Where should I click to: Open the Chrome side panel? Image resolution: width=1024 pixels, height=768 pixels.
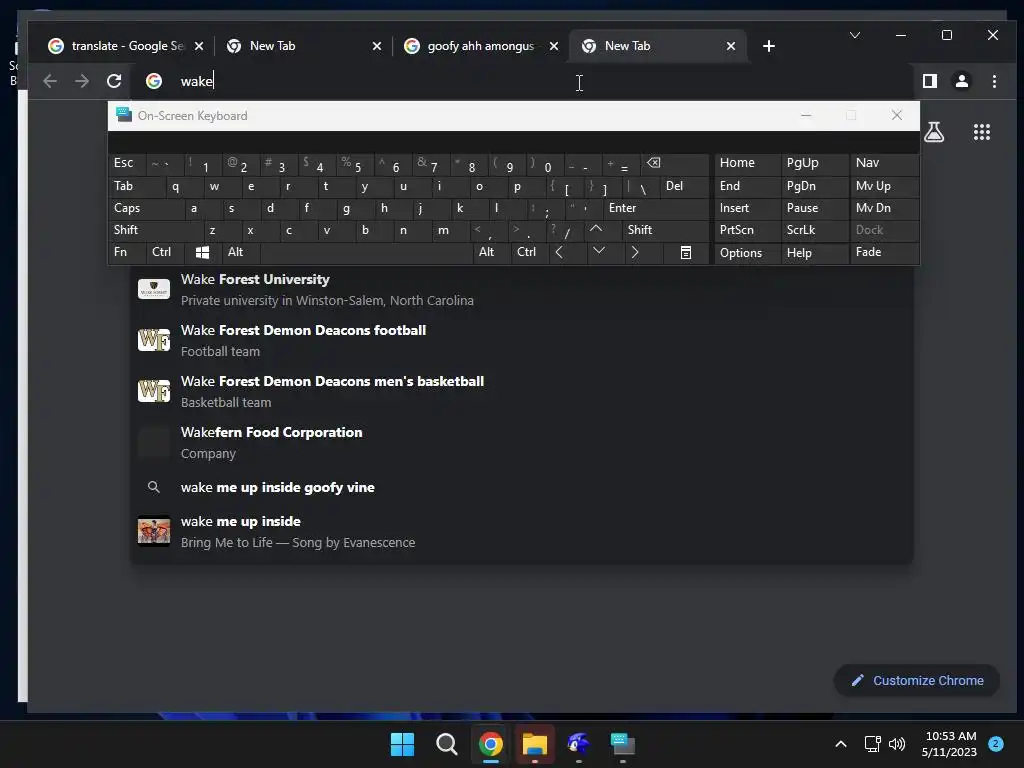929,81
